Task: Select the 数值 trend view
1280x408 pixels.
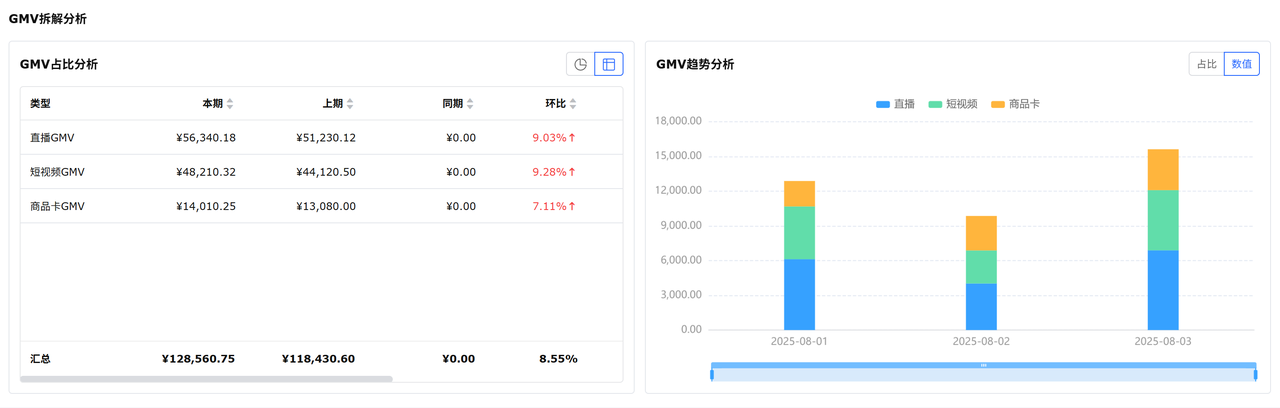Action: [x=1242, y=64]
